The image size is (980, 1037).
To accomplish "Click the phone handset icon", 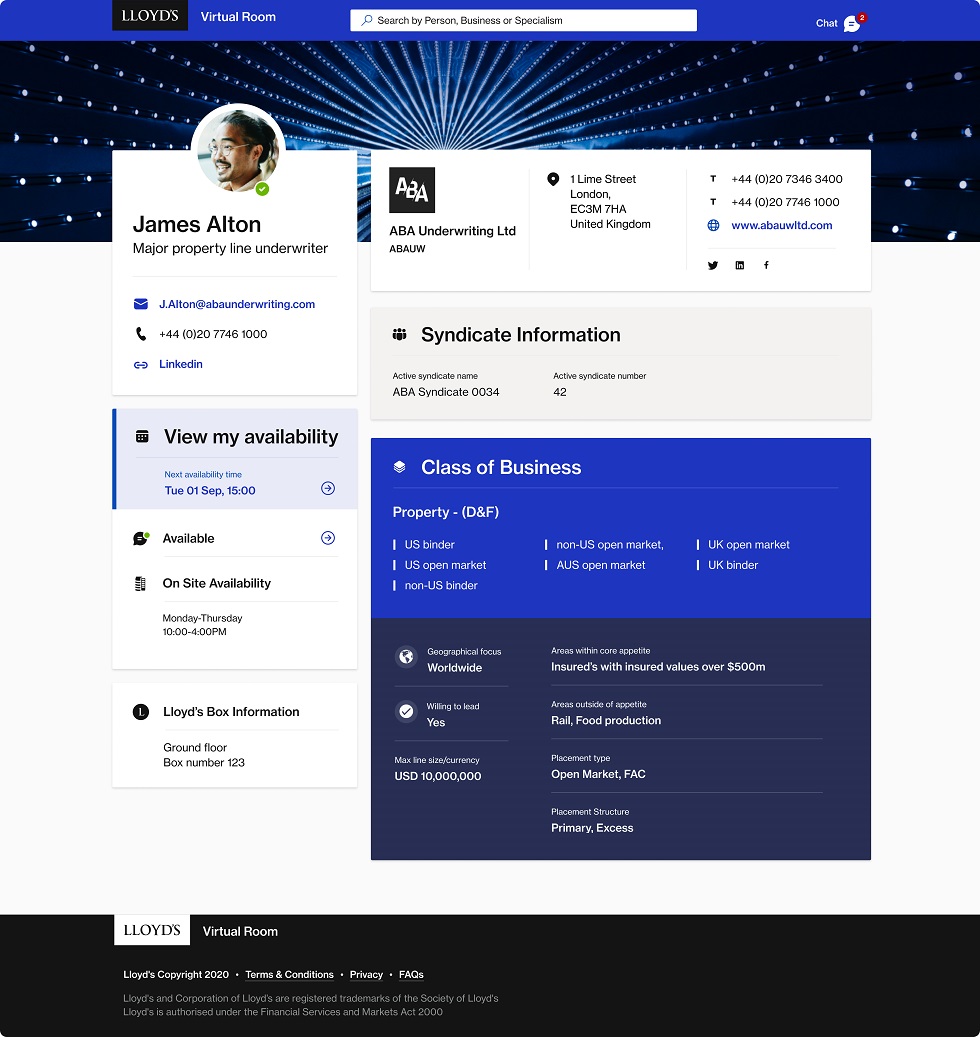I will [x=141, y=334].
